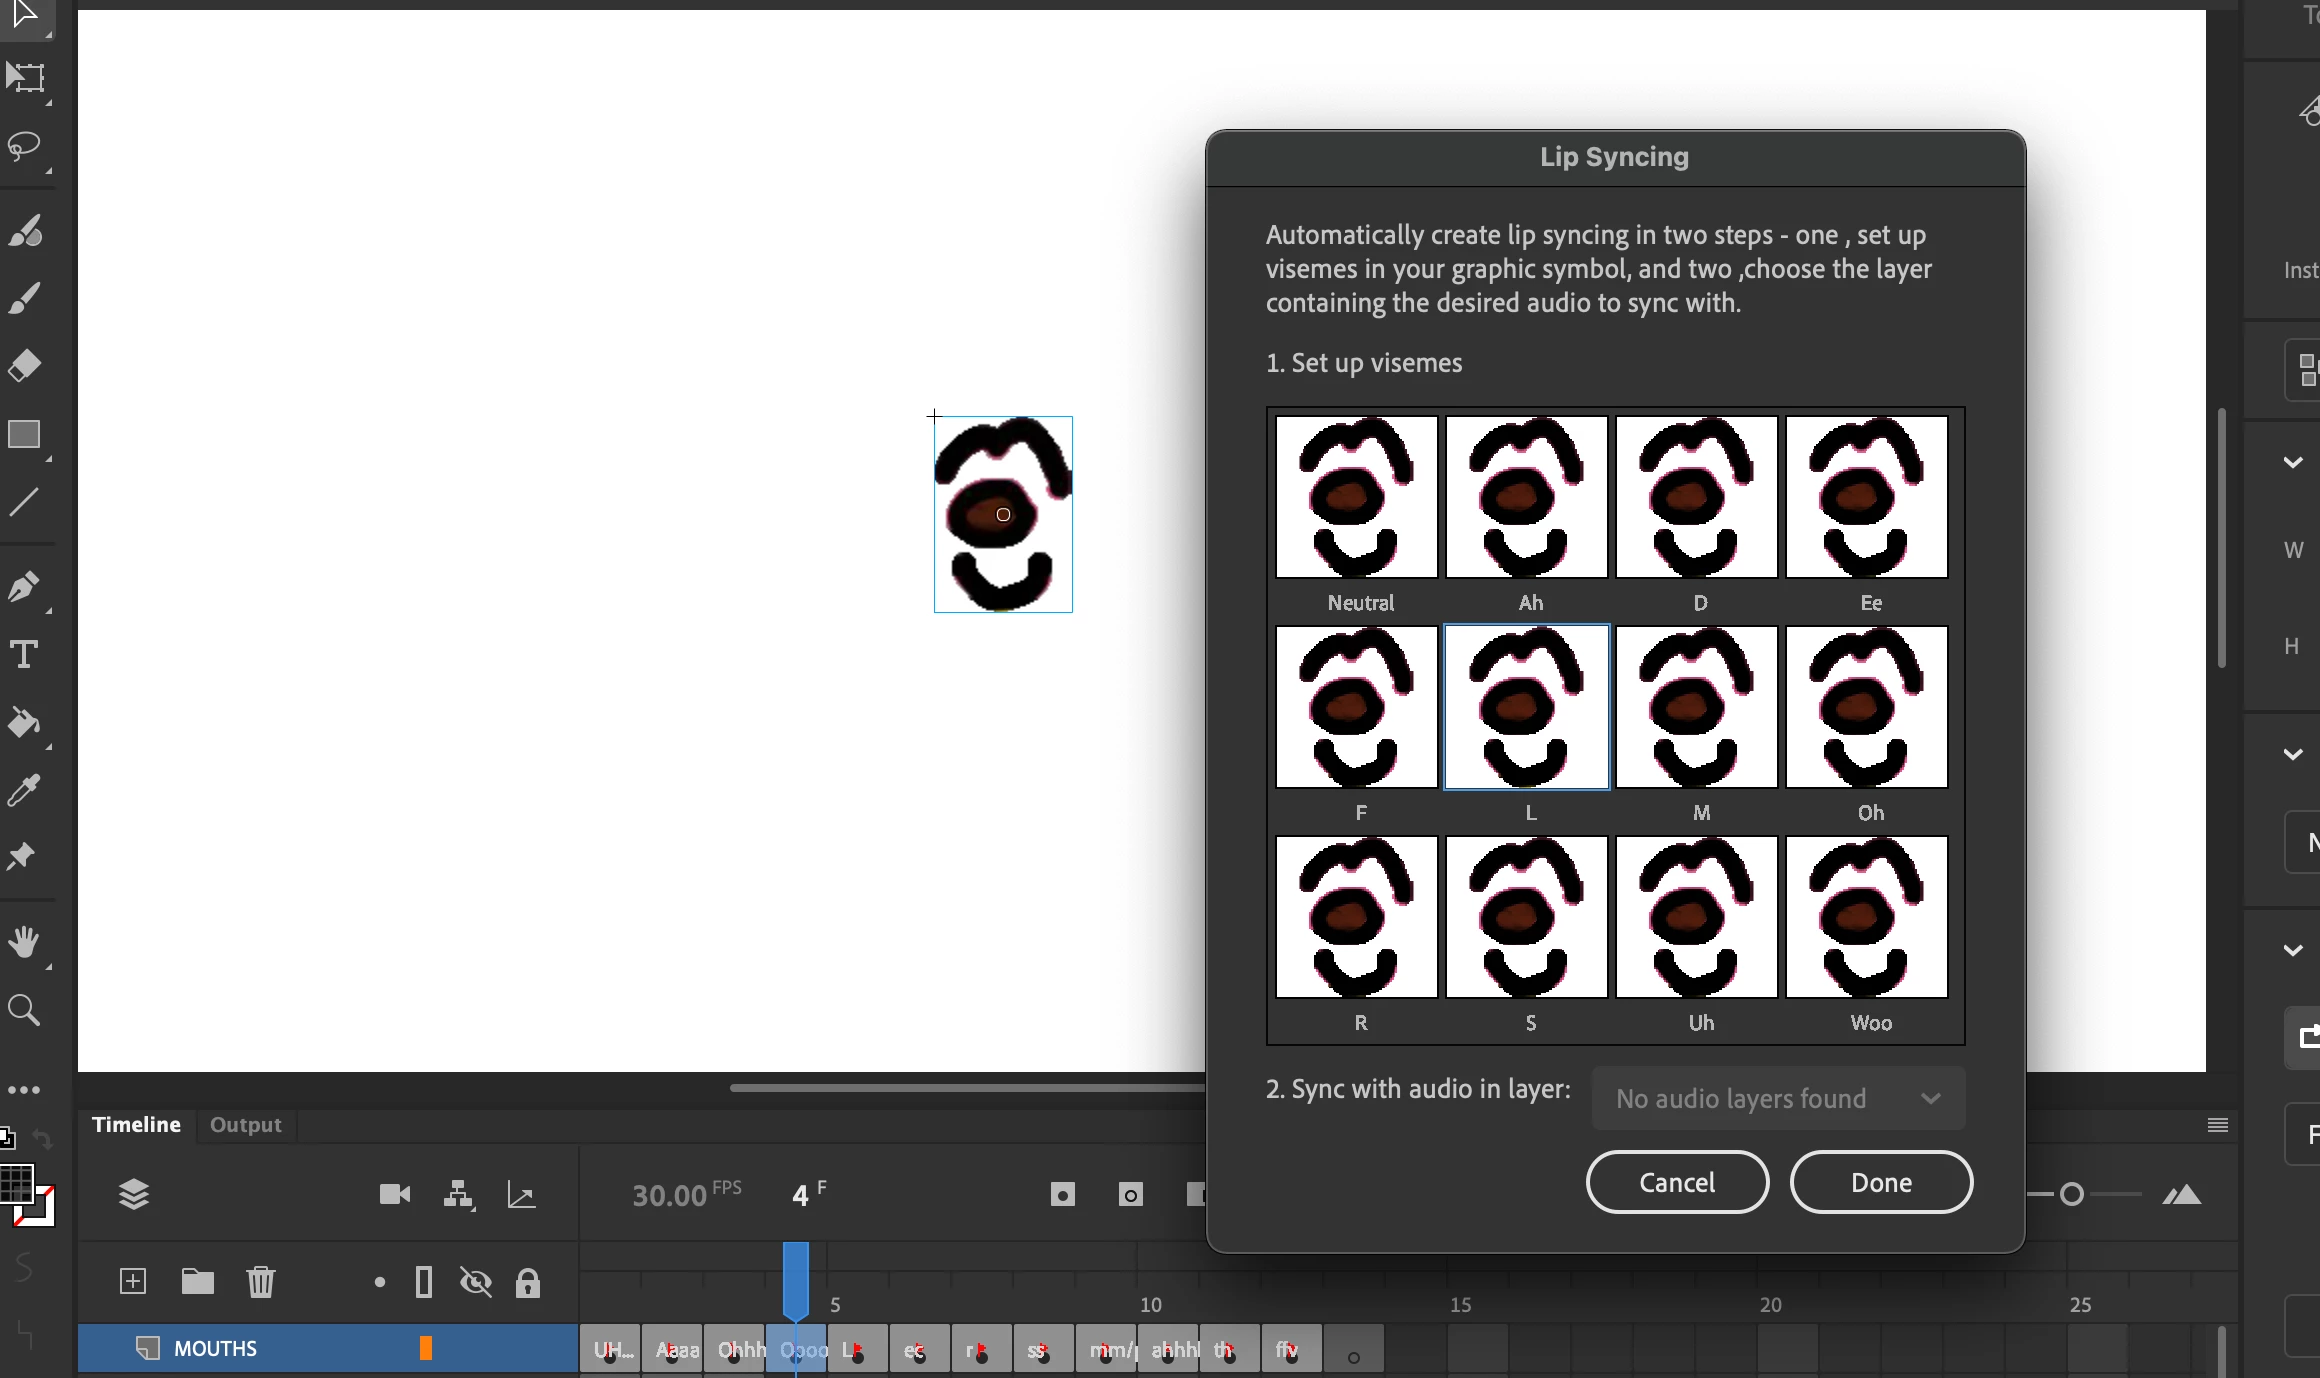Toggle lock all layers padlock icon
This screenshot has height=1378, width=2320.
tap(528, 1282)
